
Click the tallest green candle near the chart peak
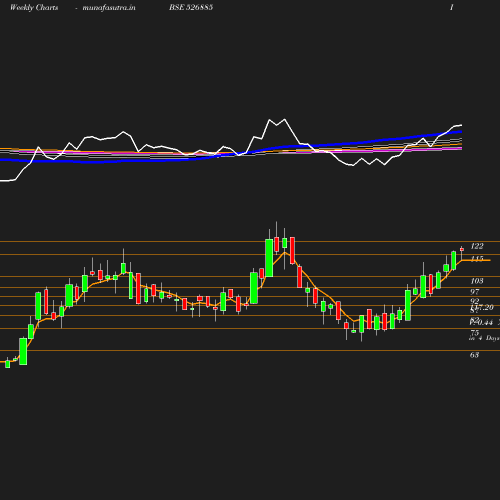[x=269, y=258]
